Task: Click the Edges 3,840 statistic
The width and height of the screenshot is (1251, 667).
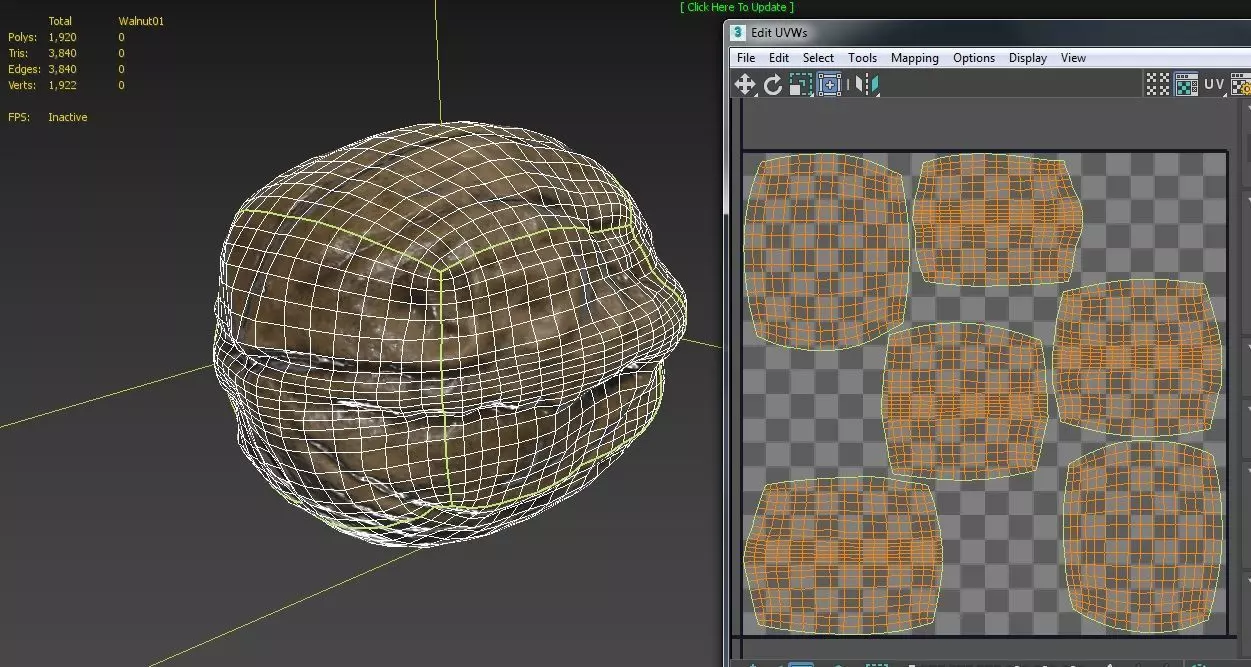Action: point(43,69)
